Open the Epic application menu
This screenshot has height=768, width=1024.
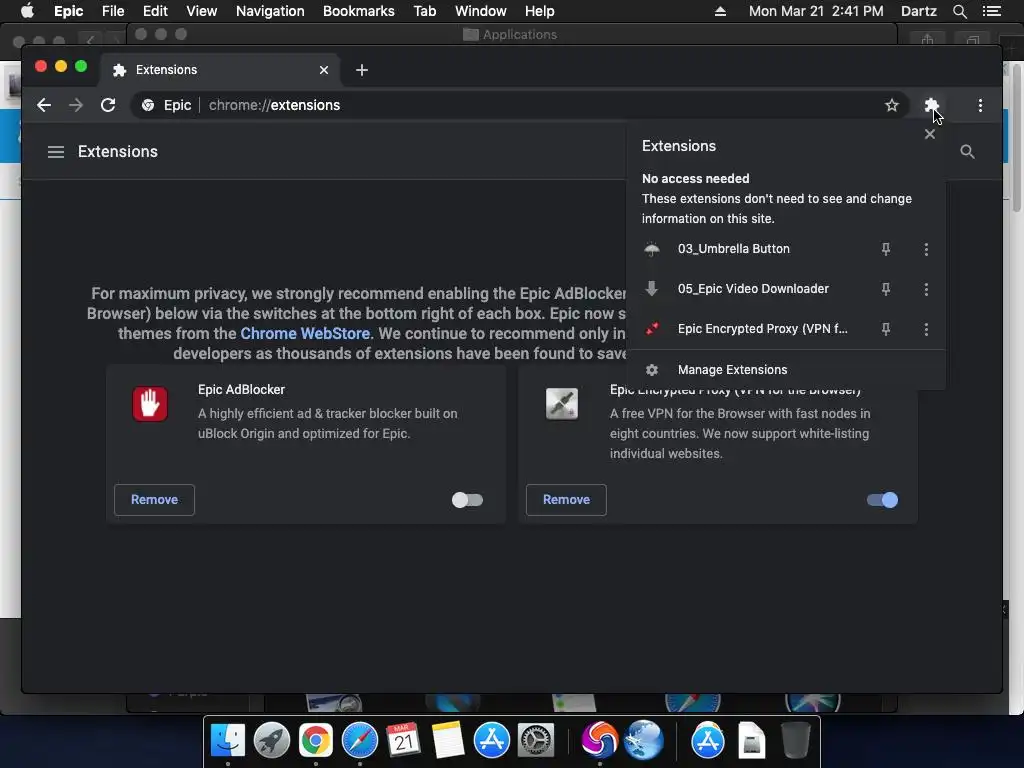[68, 11]
